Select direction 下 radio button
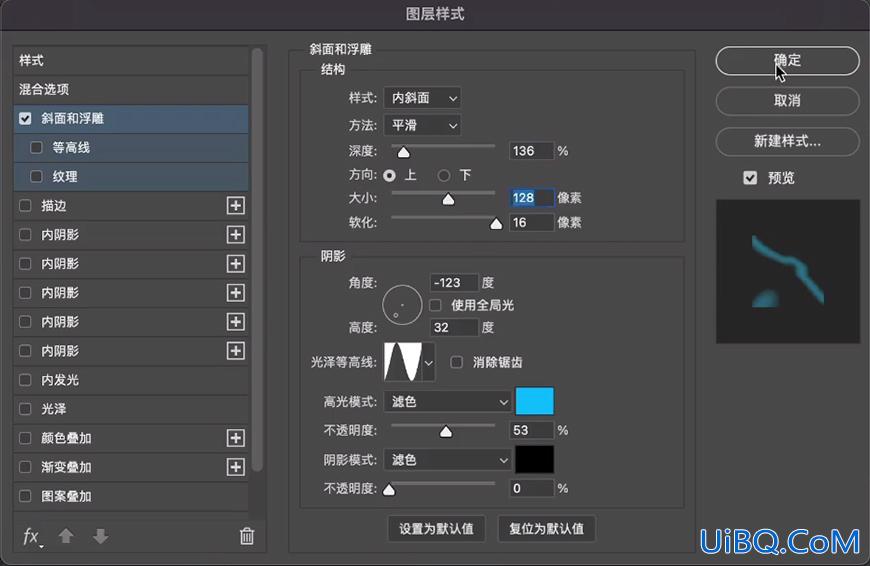Image resolution: width=870 pixels, height=566 pixels. [x=444, y=175]
